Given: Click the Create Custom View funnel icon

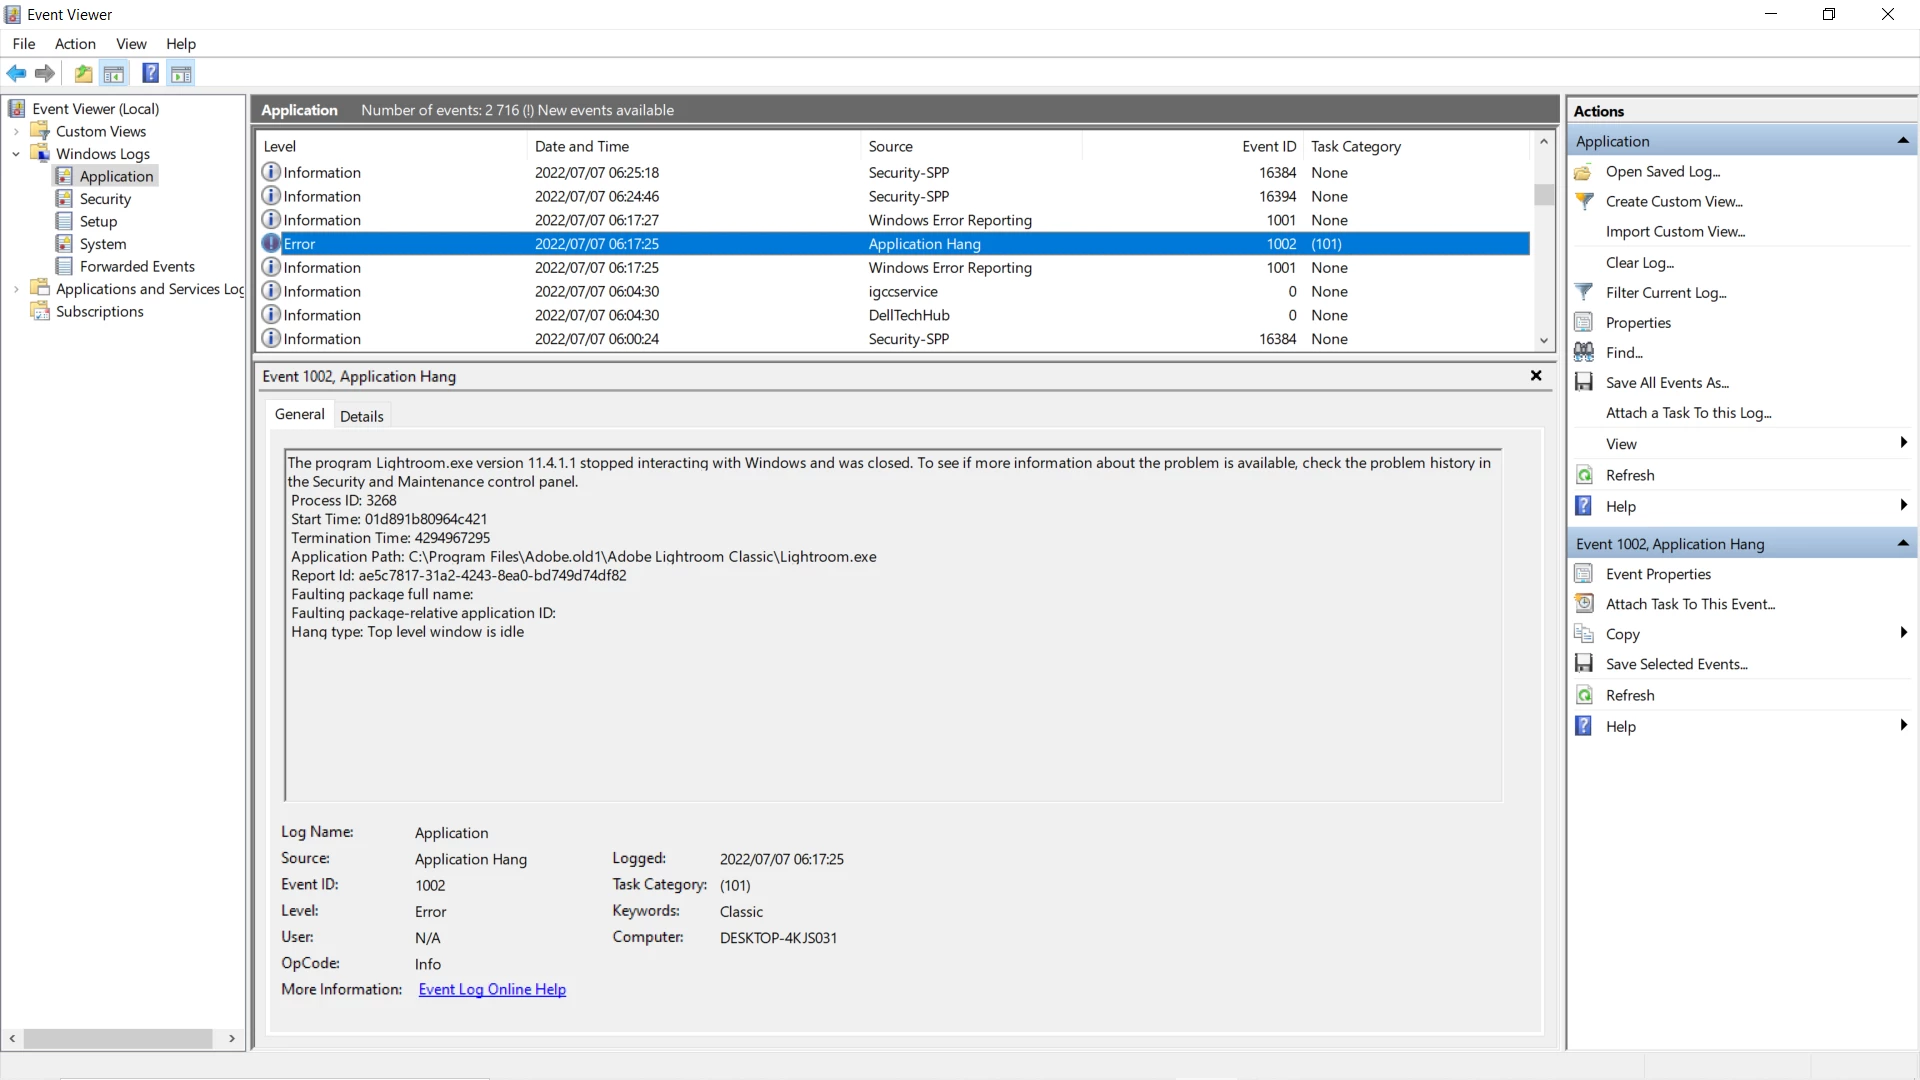Looking at the screenshot, I should pos(1584,201).
